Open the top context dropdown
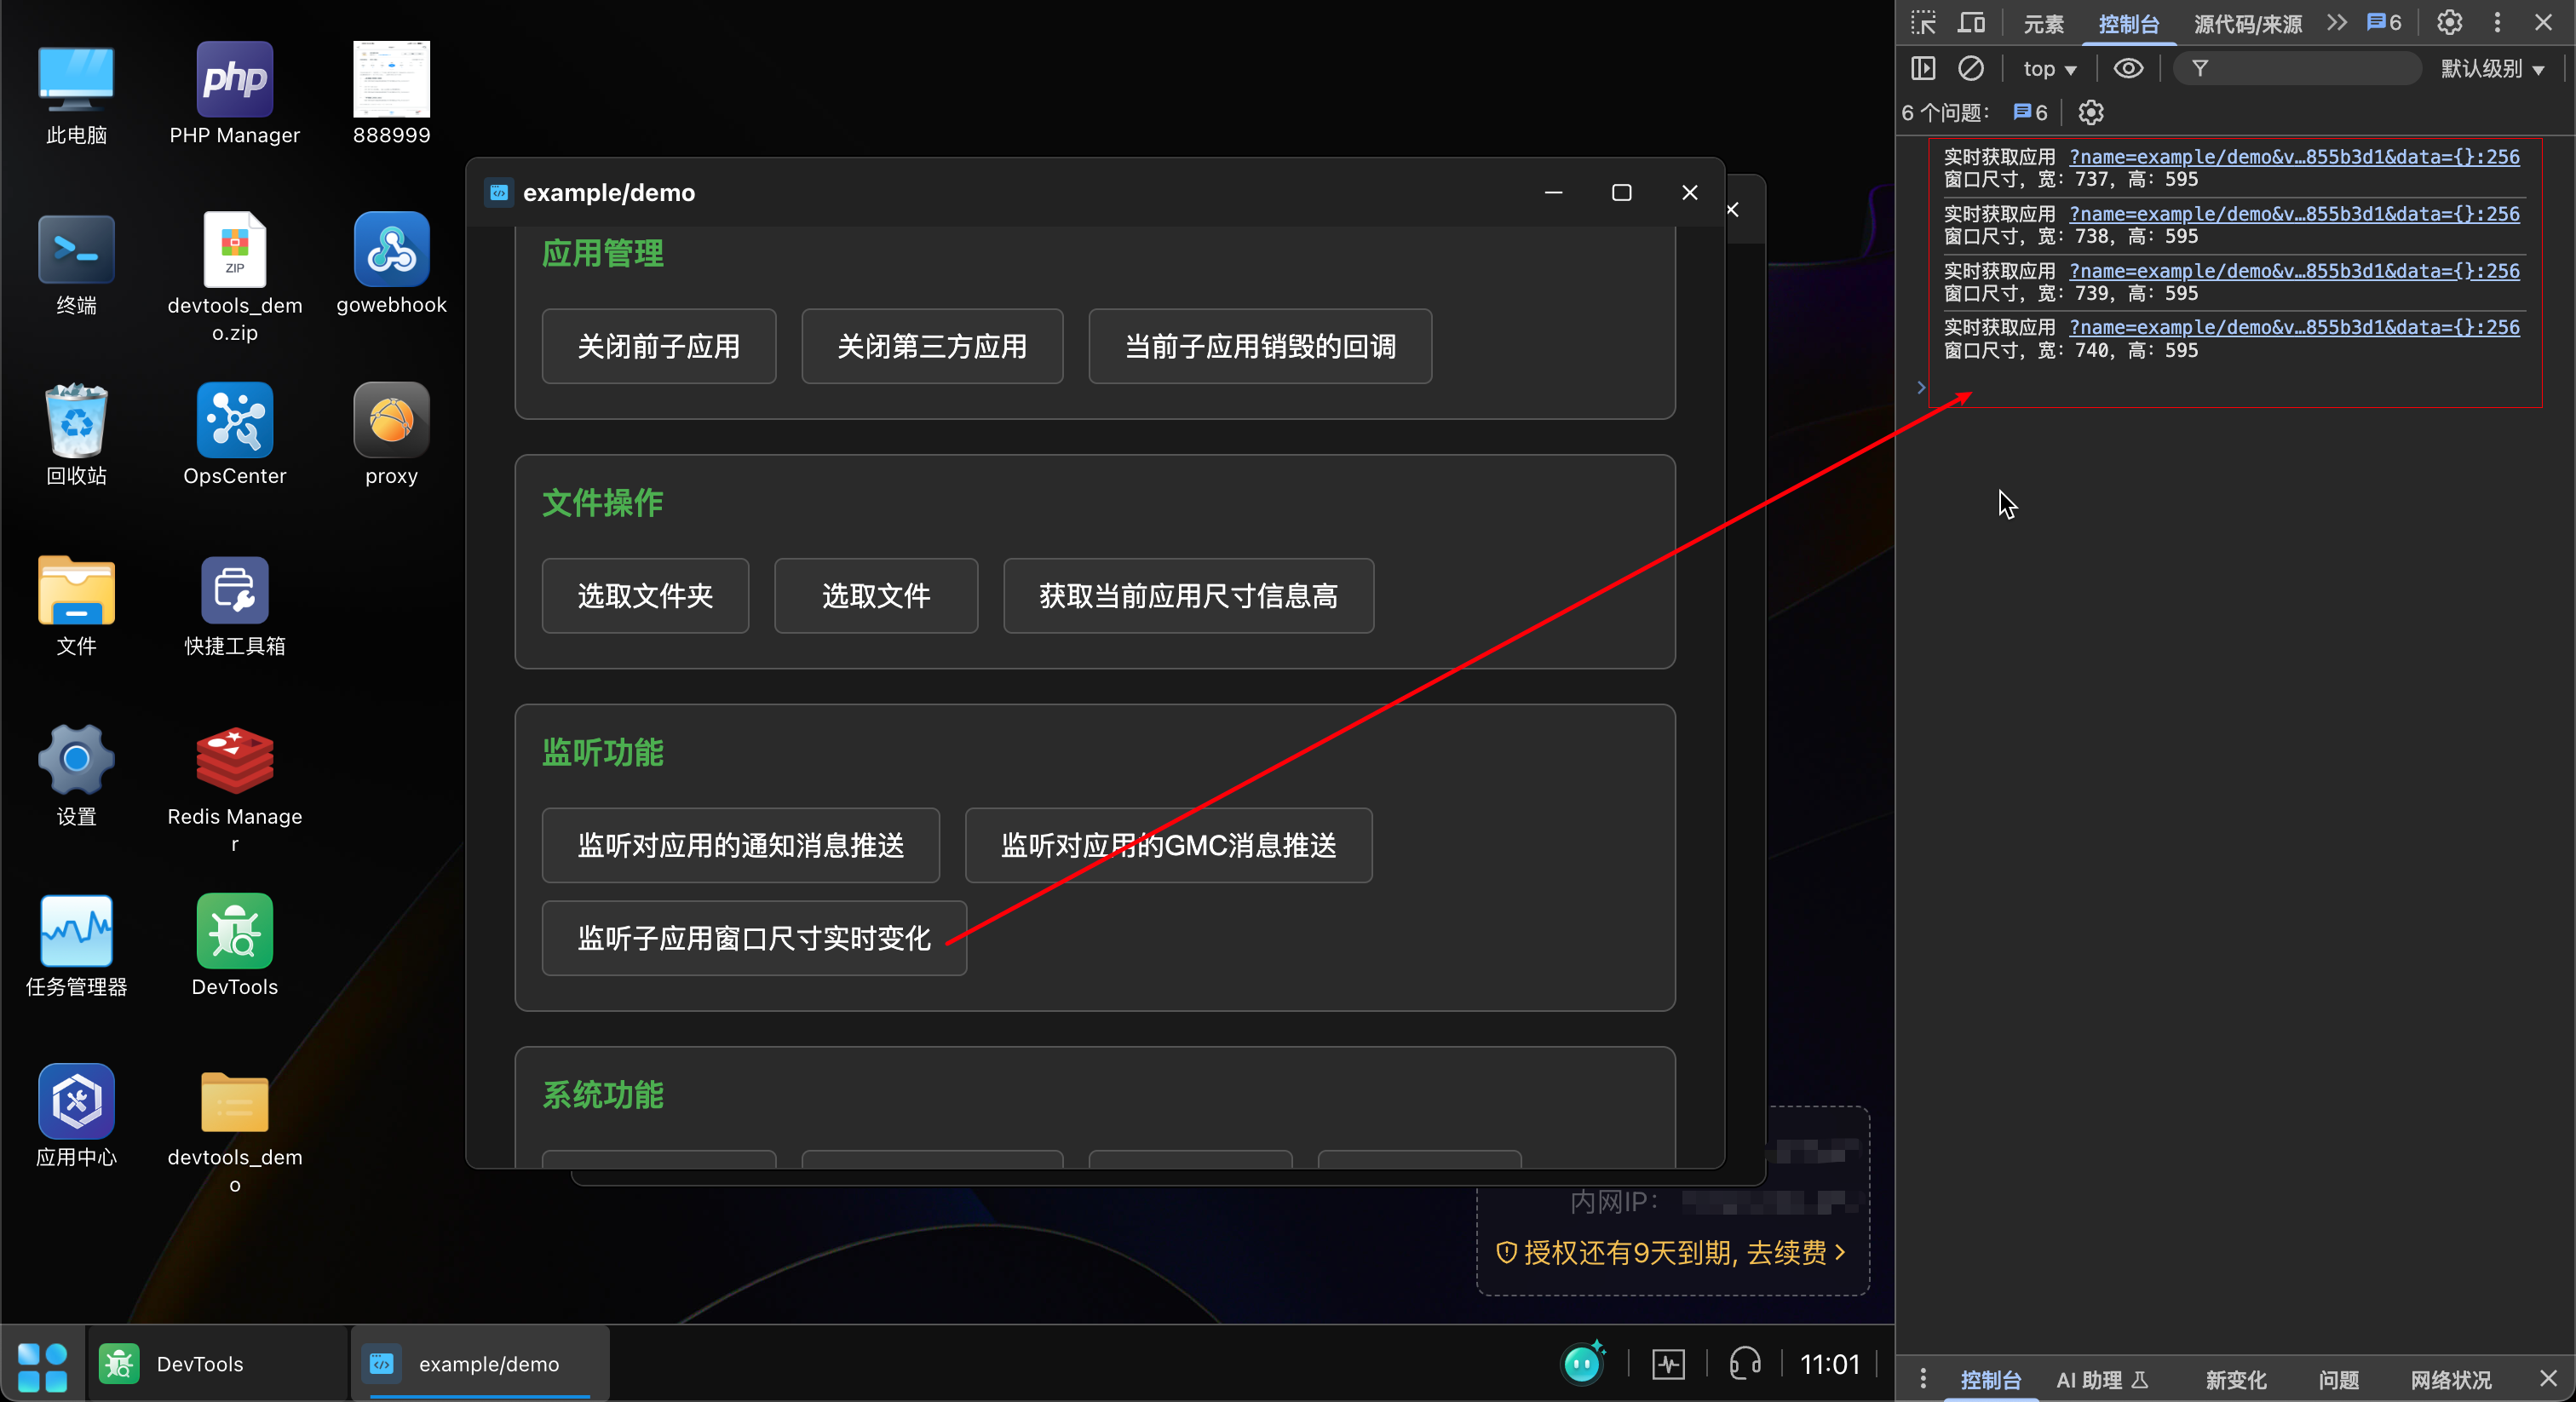2576x1402 pixels. (x=2049, y=69)
